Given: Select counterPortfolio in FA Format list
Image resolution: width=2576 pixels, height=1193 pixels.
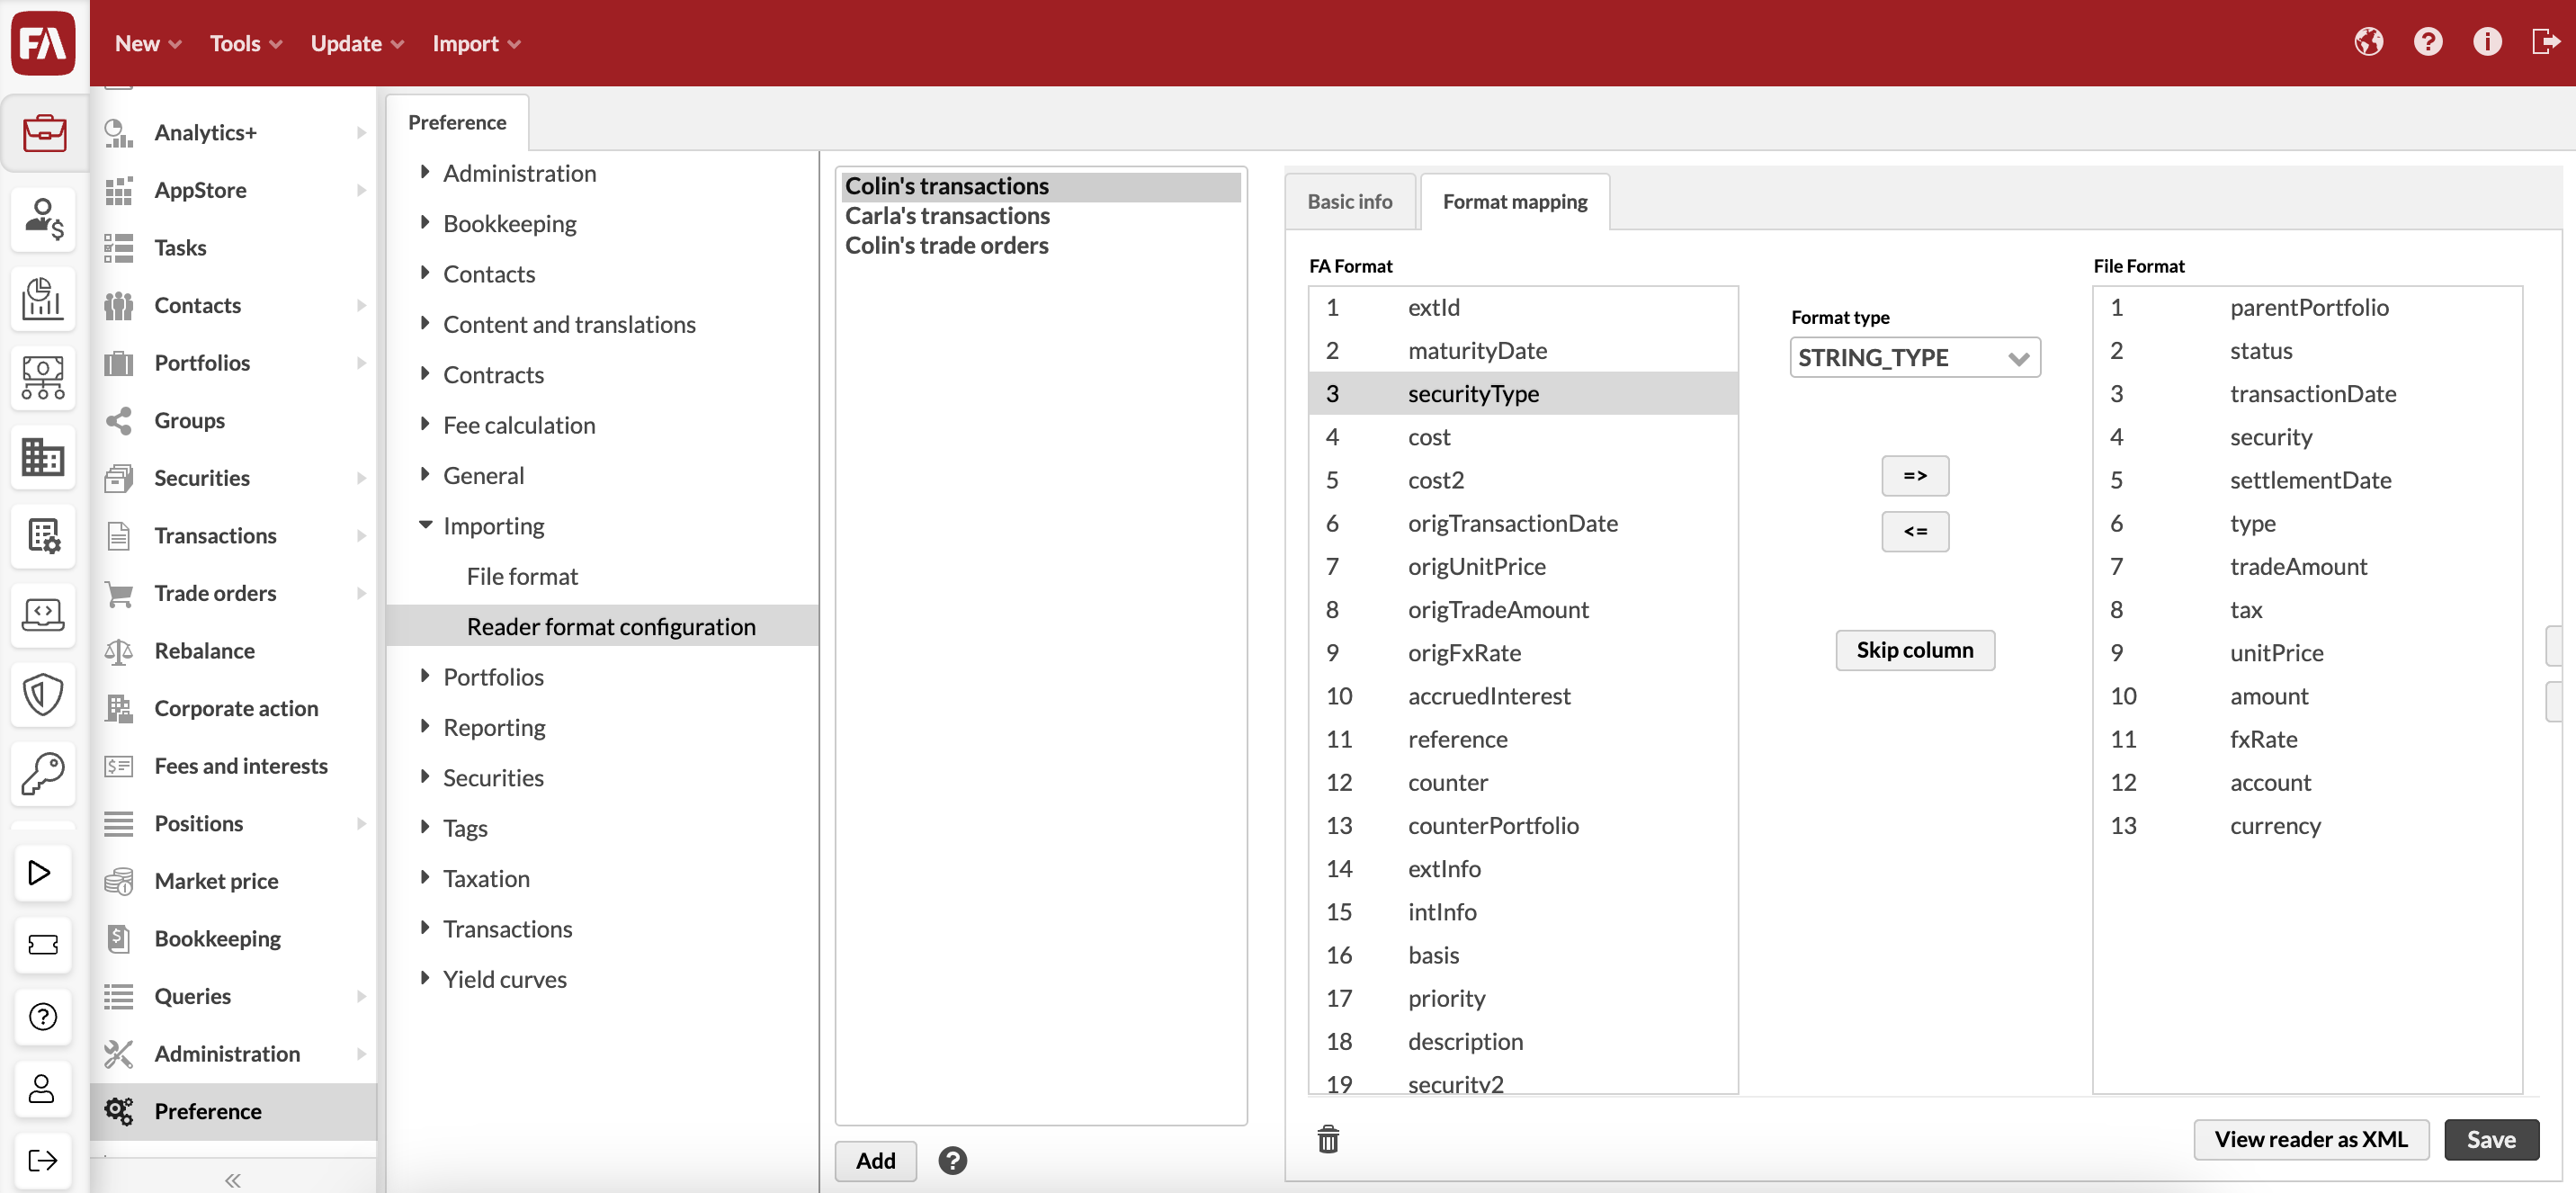Looking at the screenshot, I should (1522, 825).
